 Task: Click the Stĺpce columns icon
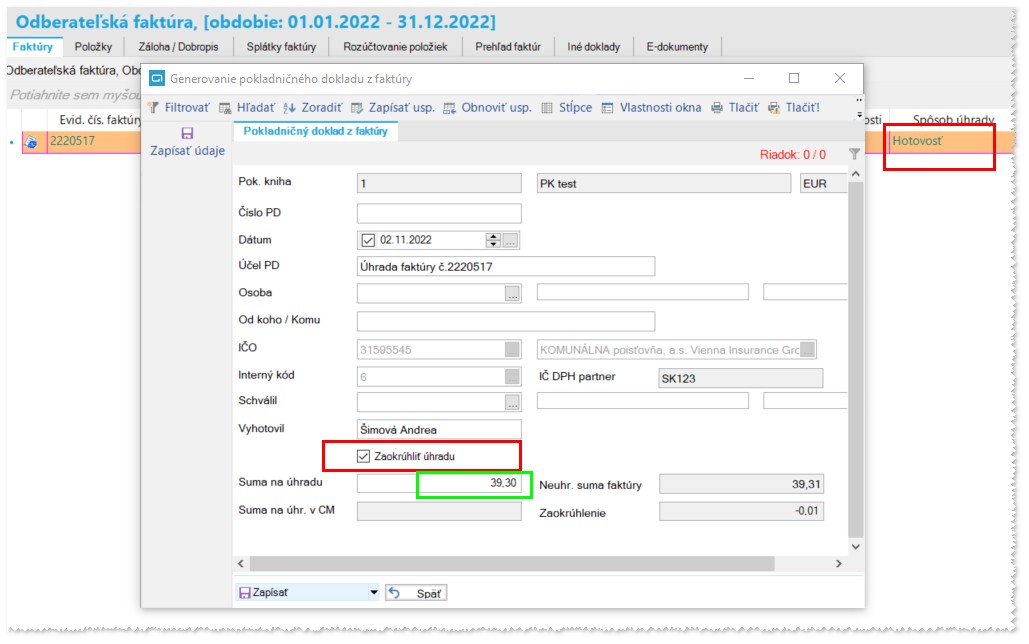[x=547, y=108]
